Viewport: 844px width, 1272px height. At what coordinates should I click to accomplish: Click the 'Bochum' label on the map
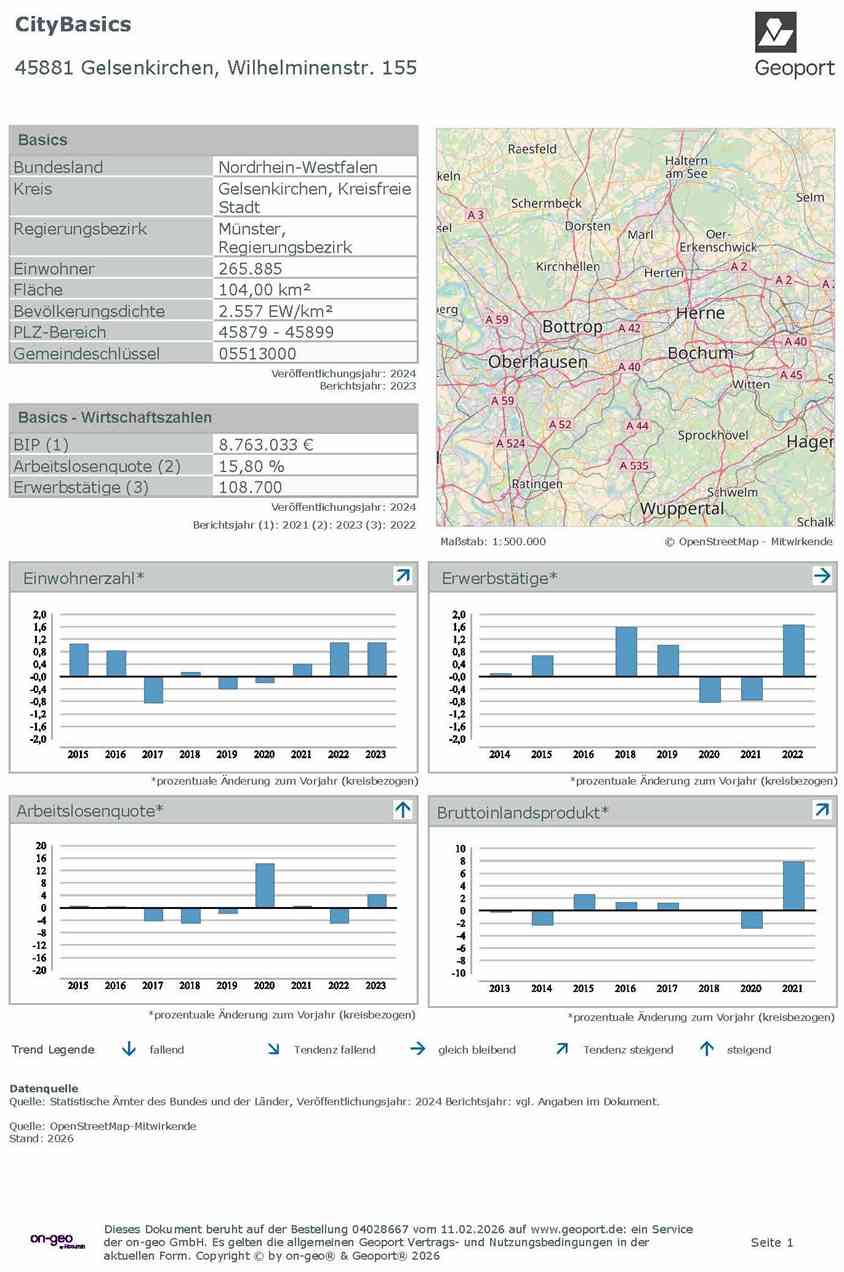(x=700, y=353)
